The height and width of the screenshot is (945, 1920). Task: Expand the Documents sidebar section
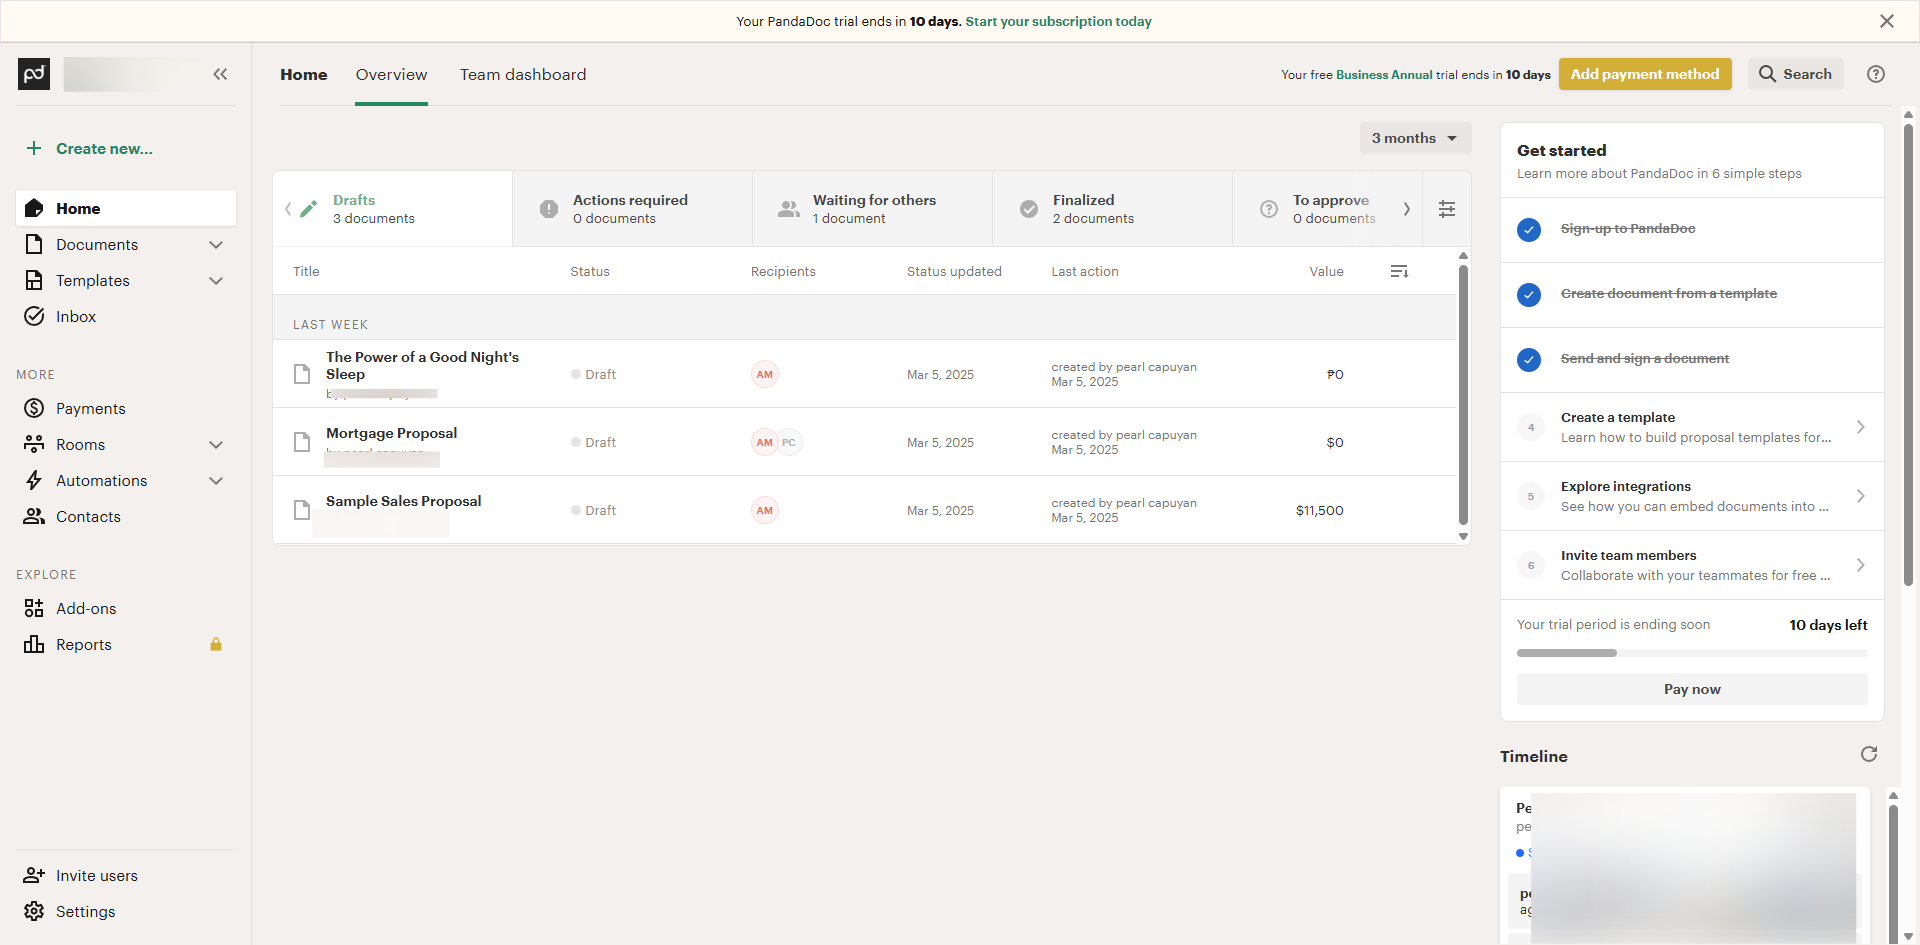click(x=215, y=244)
